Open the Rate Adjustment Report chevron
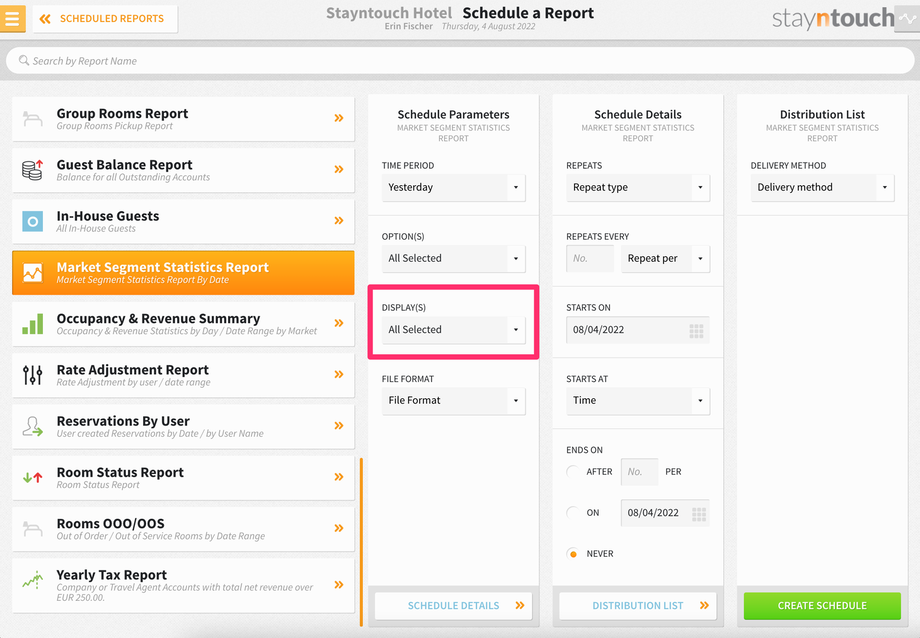 click(339, 374)
